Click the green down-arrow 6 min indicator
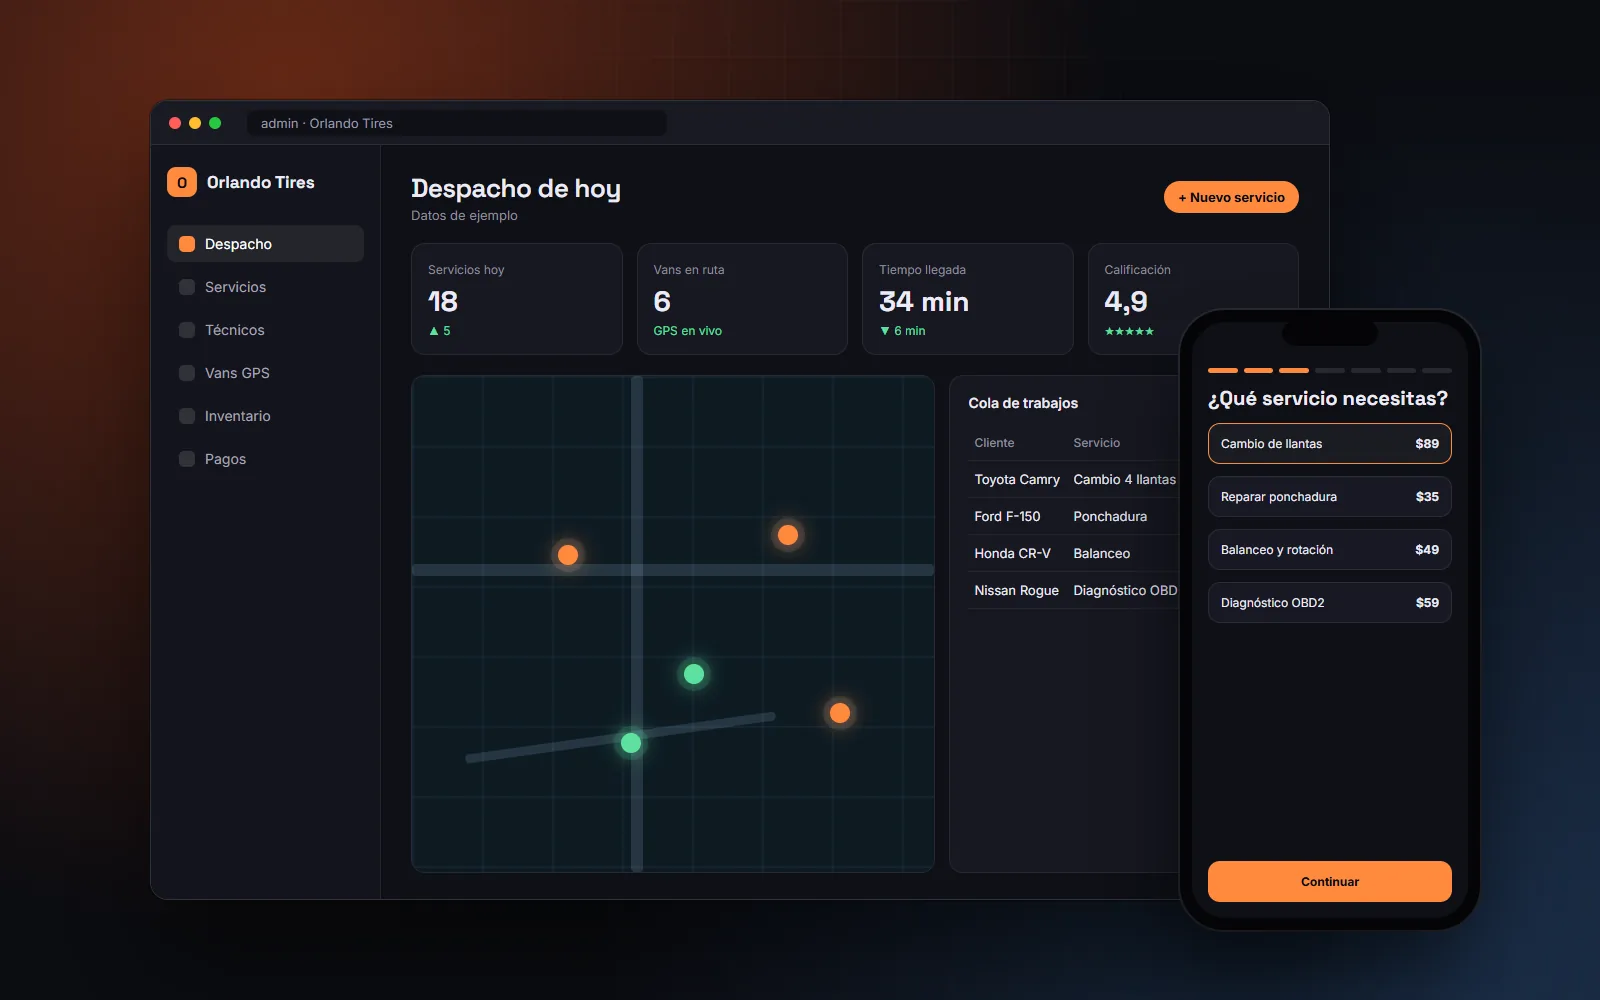Screen dimensions: 1600x1000 pos(902,331)
